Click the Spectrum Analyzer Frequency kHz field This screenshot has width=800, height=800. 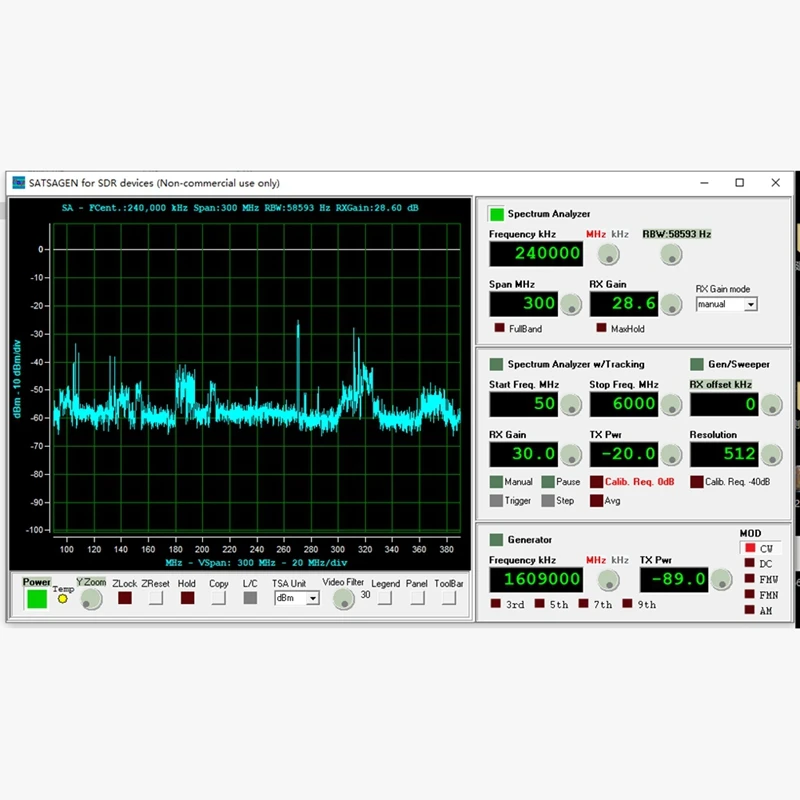click(536, 254)
